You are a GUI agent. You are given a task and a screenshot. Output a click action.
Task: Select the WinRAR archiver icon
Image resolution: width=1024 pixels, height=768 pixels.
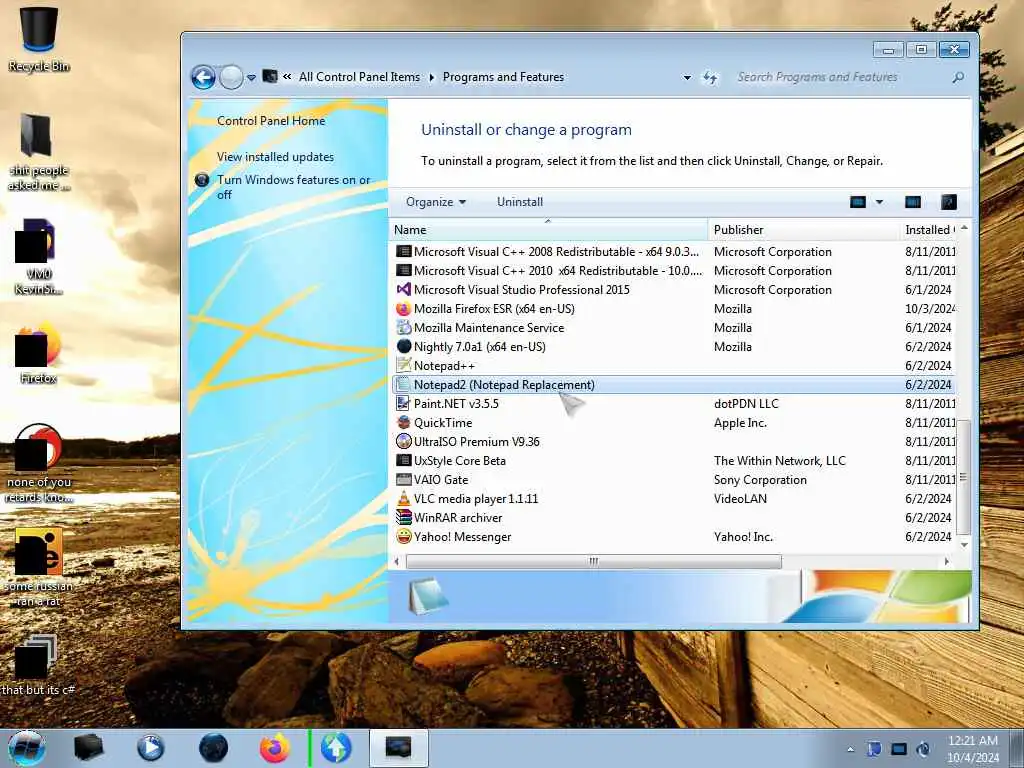pyautogui.click(x=404, y=517)
